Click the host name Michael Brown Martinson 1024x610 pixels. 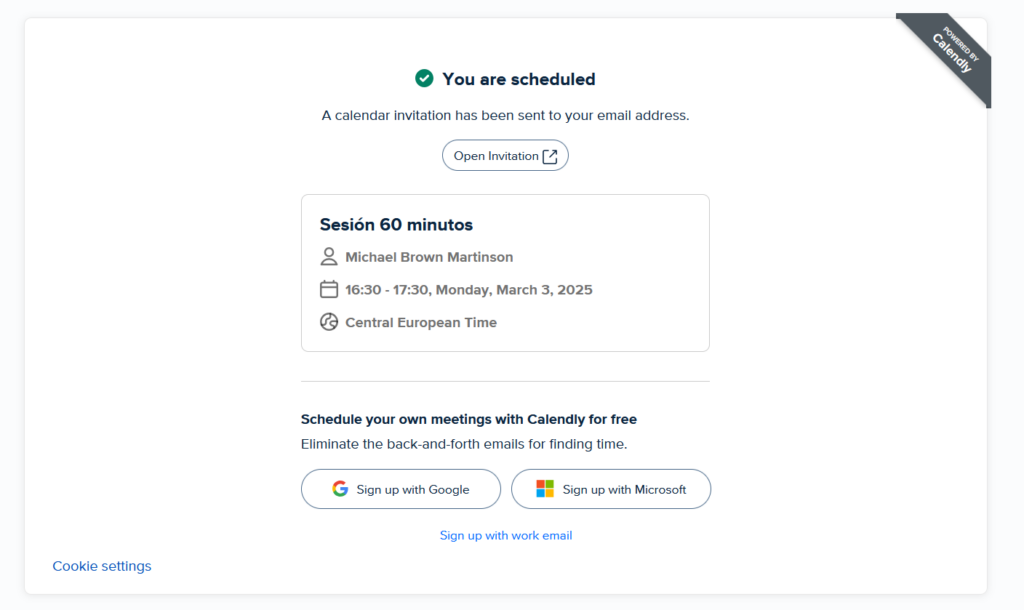click(429, 257)
